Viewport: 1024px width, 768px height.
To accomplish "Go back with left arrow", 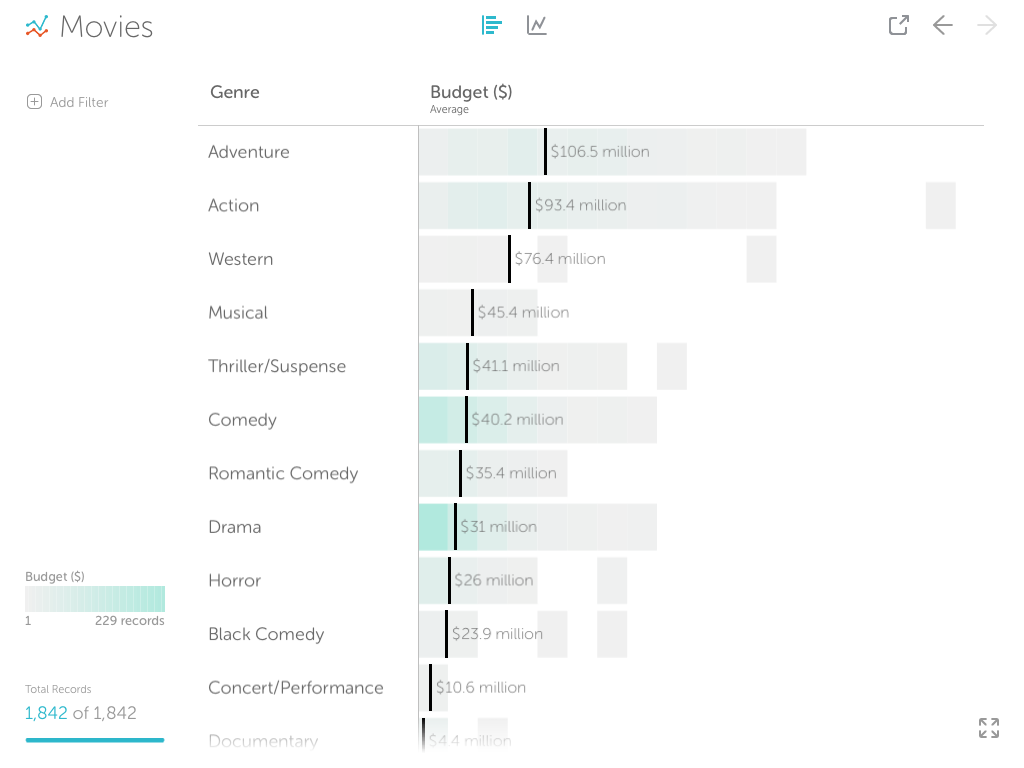I will point(942,26).
